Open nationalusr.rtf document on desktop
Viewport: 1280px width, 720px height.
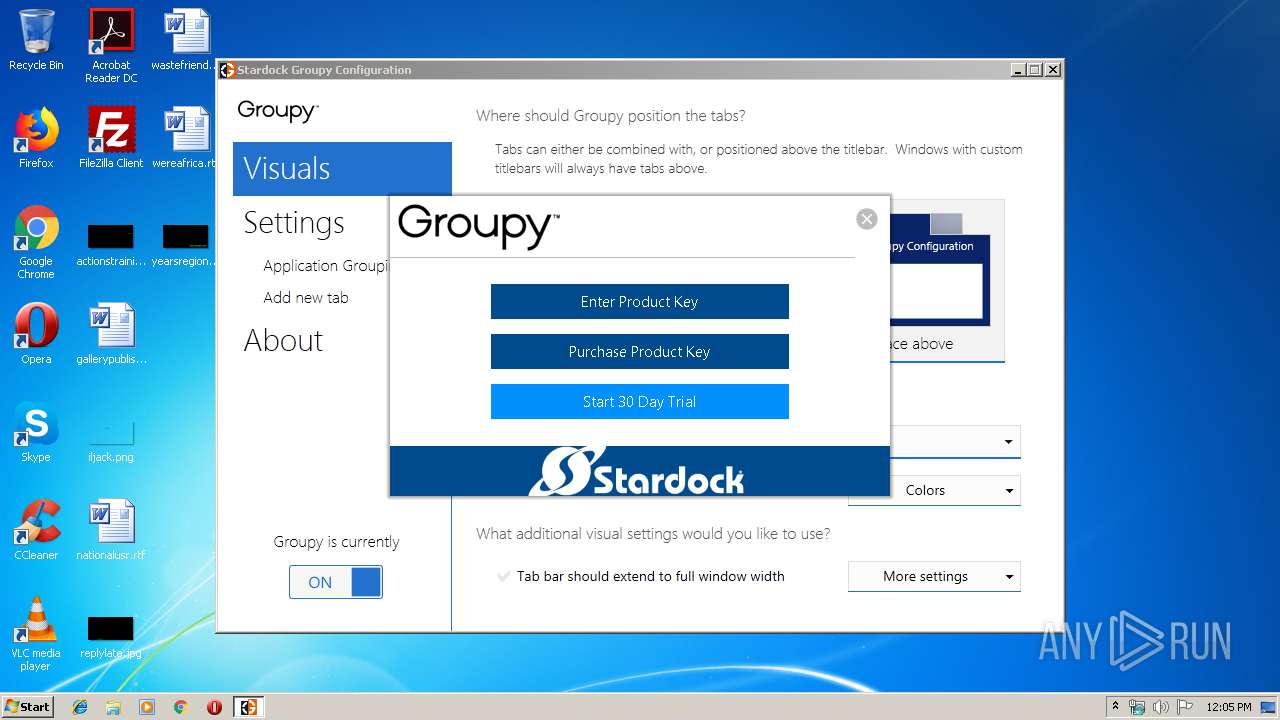tap(111, 530)
